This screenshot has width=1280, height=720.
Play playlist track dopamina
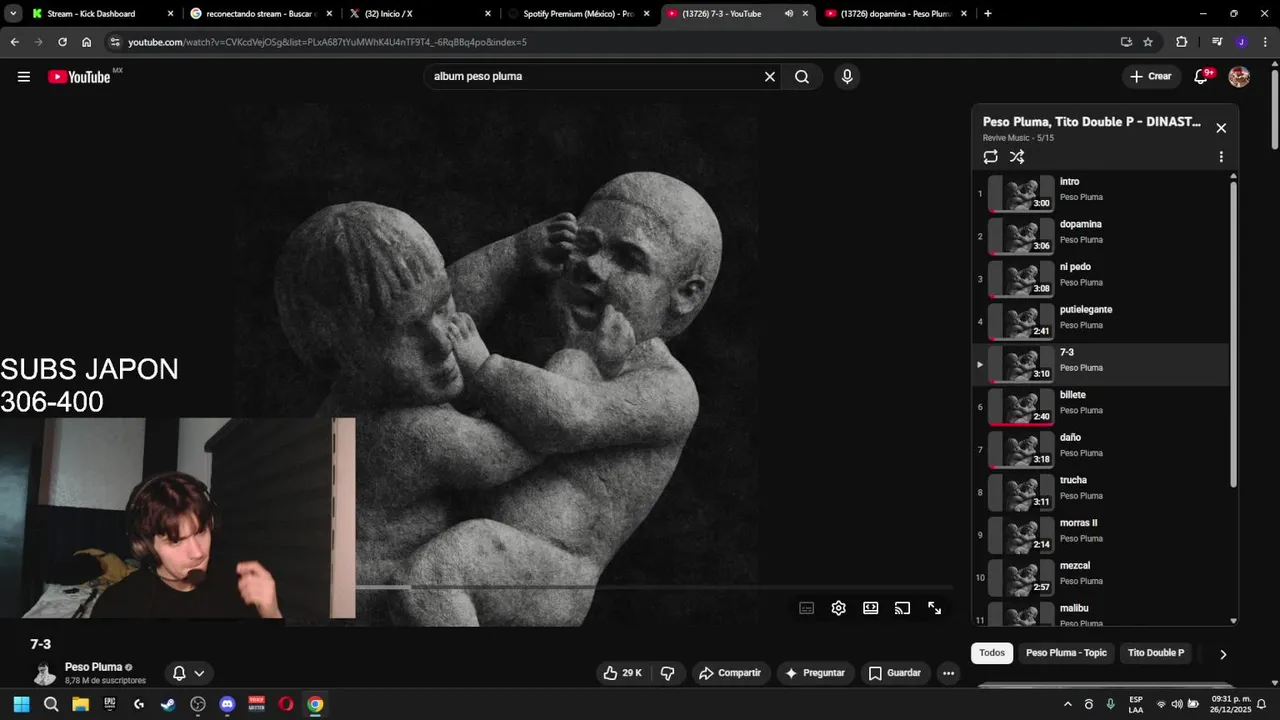pyautogui.click(x=1100, y=236)
